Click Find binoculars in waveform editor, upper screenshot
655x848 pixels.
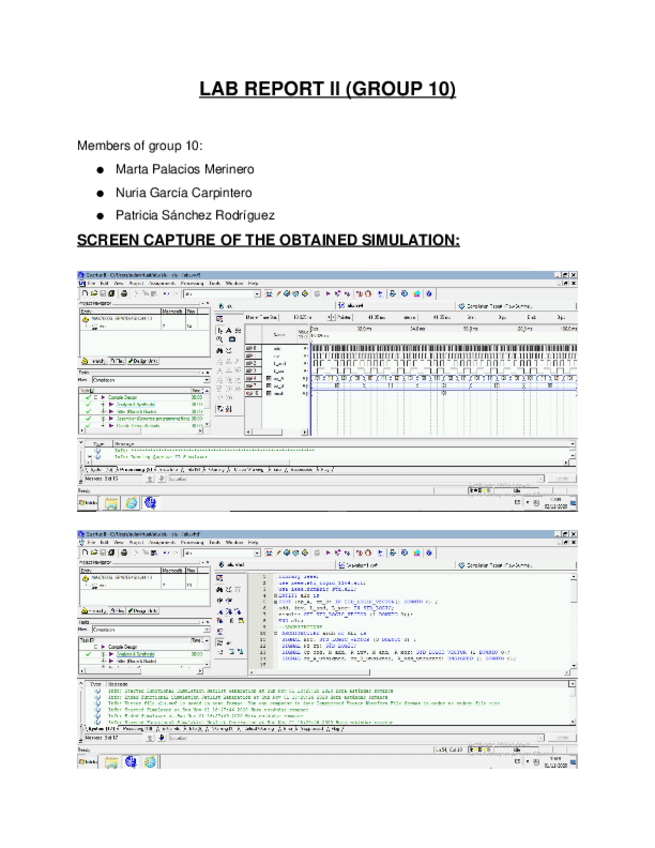click(x=220, y=350)
